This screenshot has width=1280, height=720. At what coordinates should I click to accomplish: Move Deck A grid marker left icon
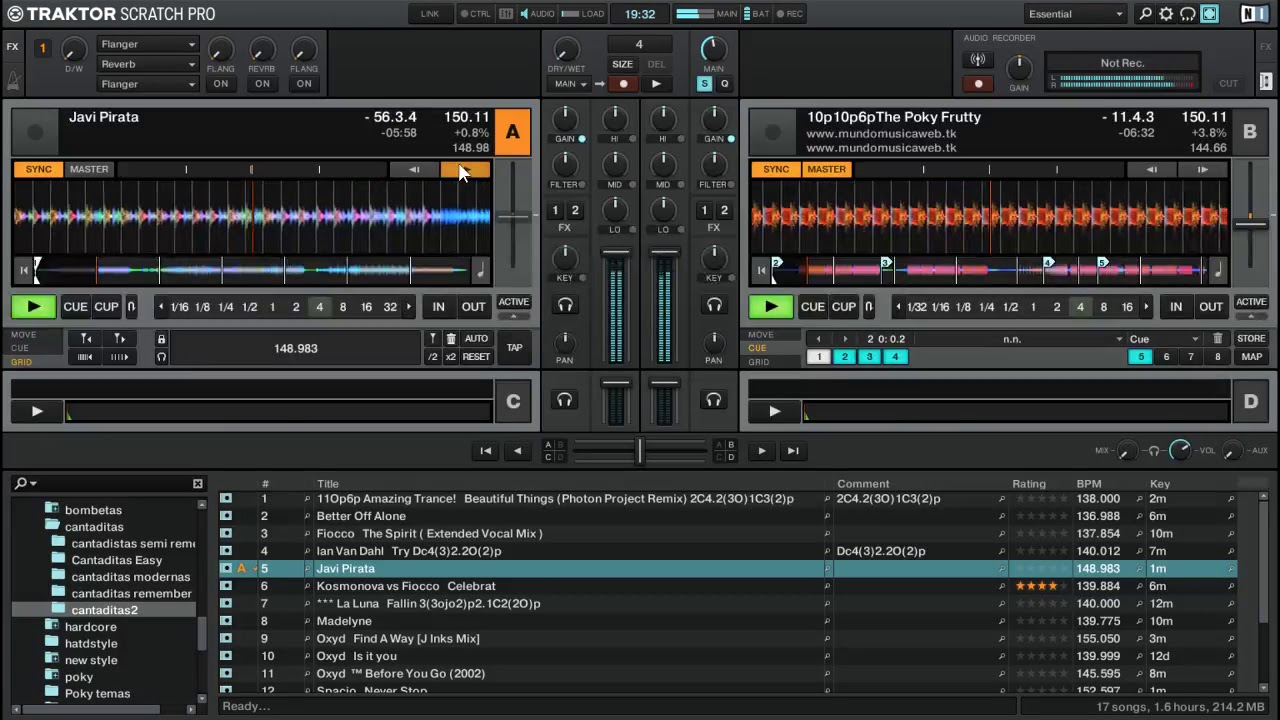(x=87, y=339)
